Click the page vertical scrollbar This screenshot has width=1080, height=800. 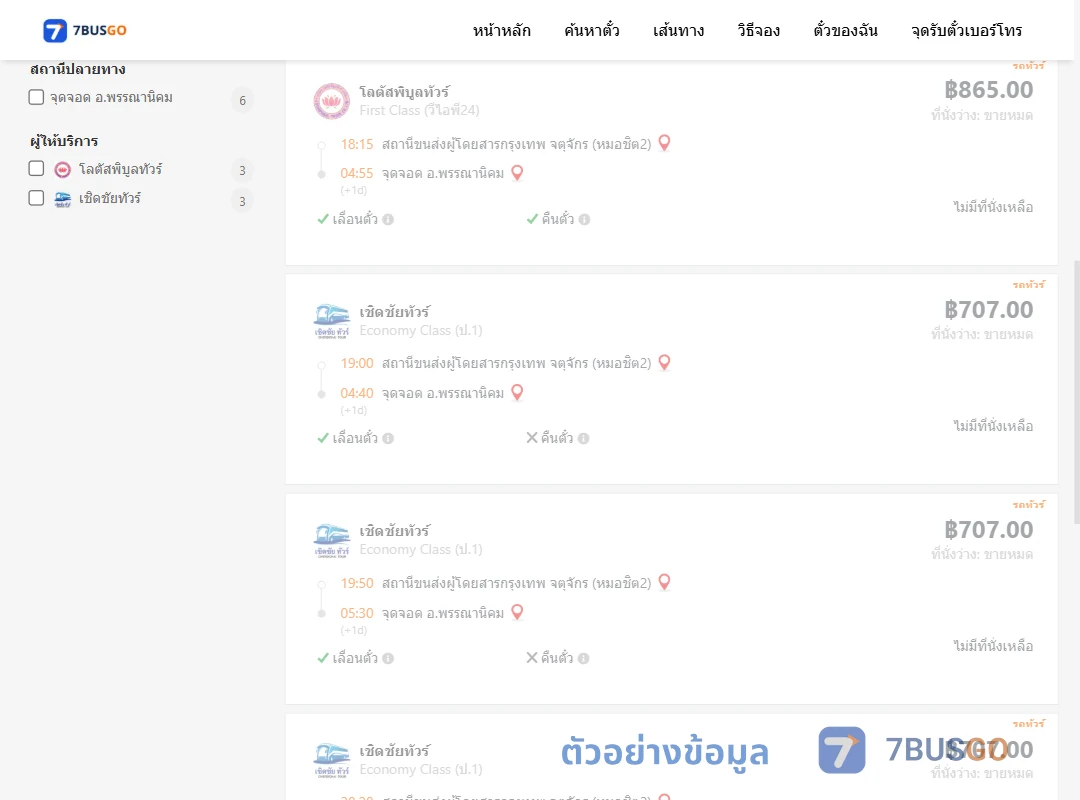pos(1076,393)
